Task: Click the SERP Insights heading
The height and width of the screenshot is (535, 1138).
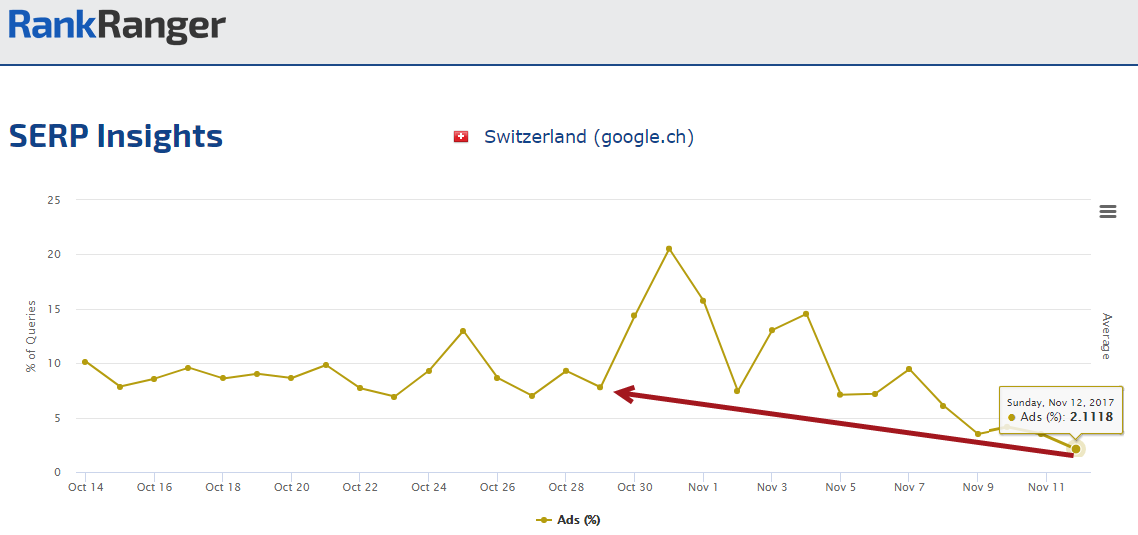Action: coord(116,136)
